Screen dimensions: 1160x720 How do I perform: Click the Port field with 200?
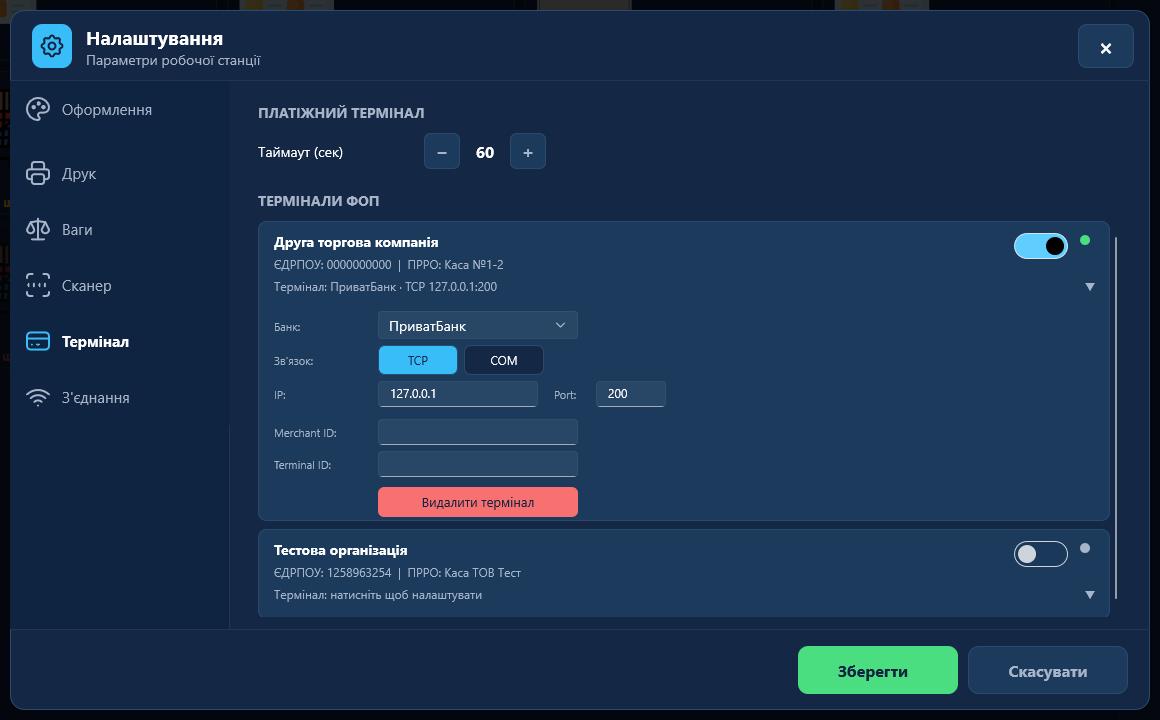[x=631, y=394]
